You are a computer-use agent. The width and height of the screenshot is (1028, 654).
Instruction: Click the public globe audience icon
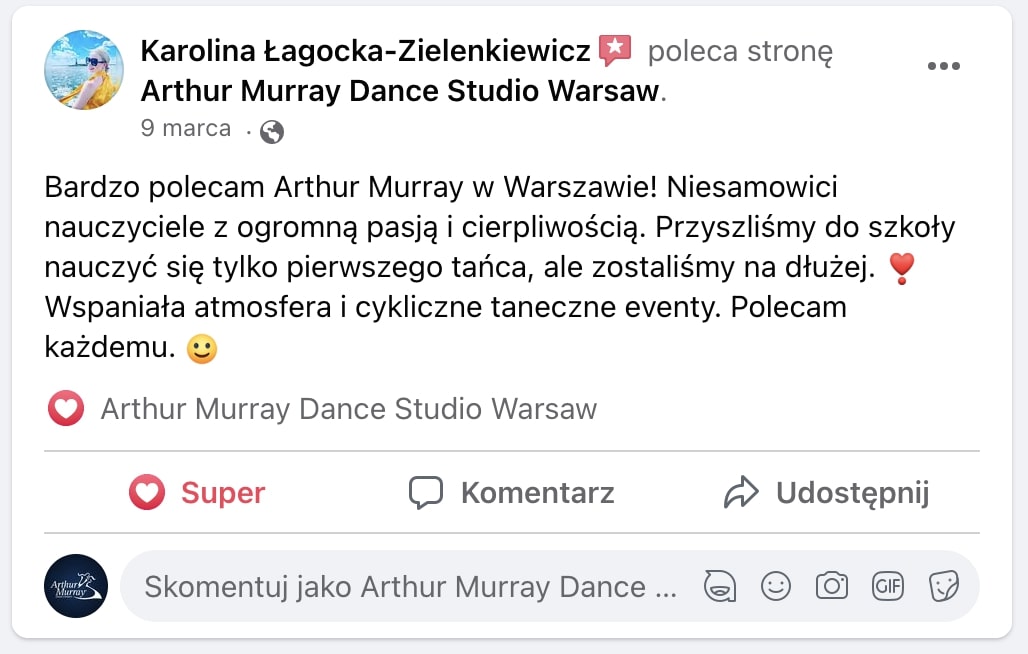click(271, 131)
